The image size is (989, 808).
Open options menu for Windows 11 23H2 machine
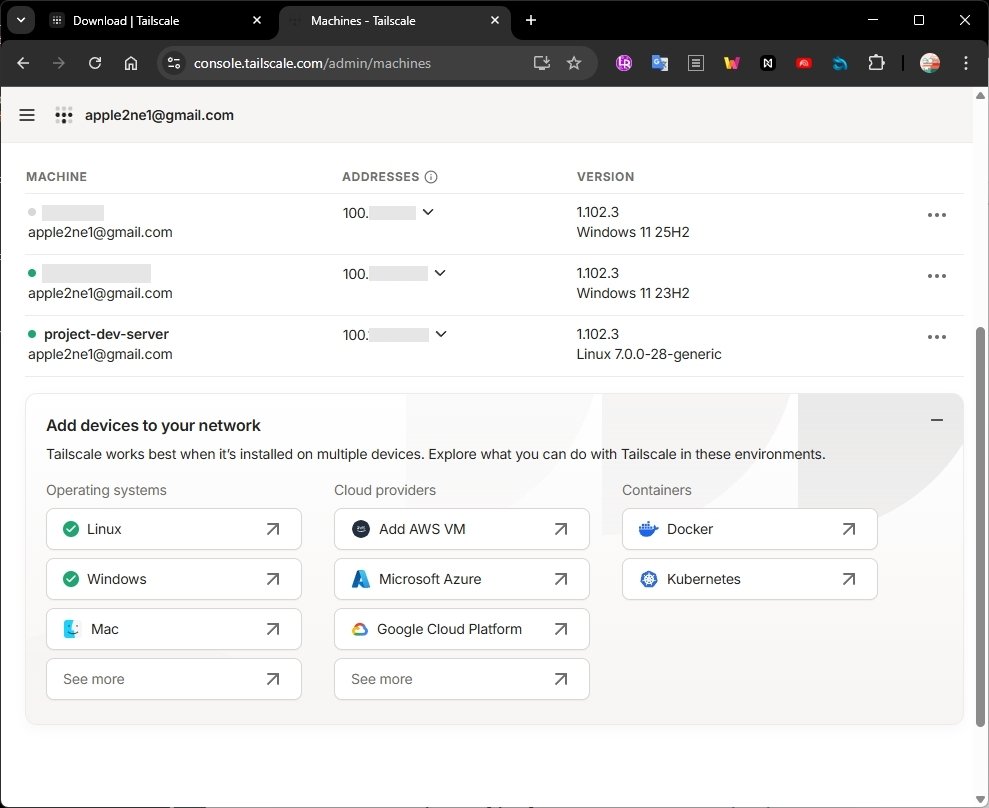pos(937,276)
